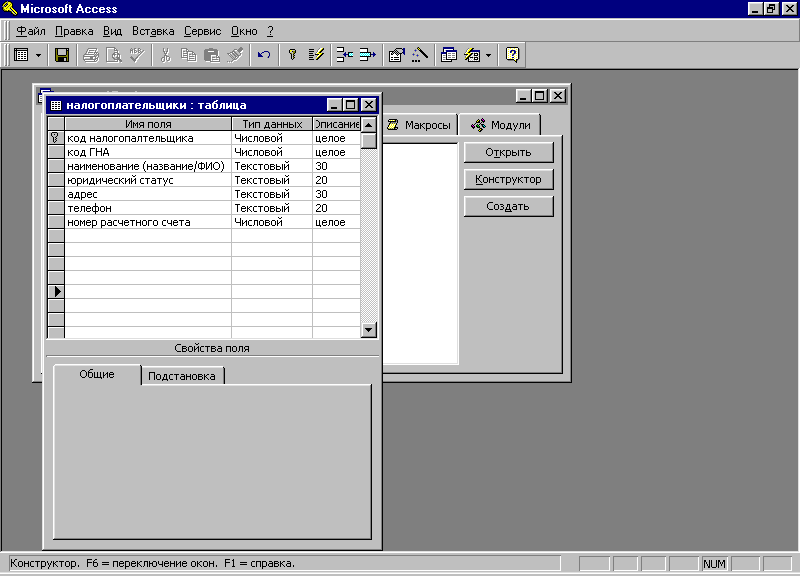Click the Создать button
This screenshot has width=800, height=576.
pyautogui.click(x=508, y=206)
